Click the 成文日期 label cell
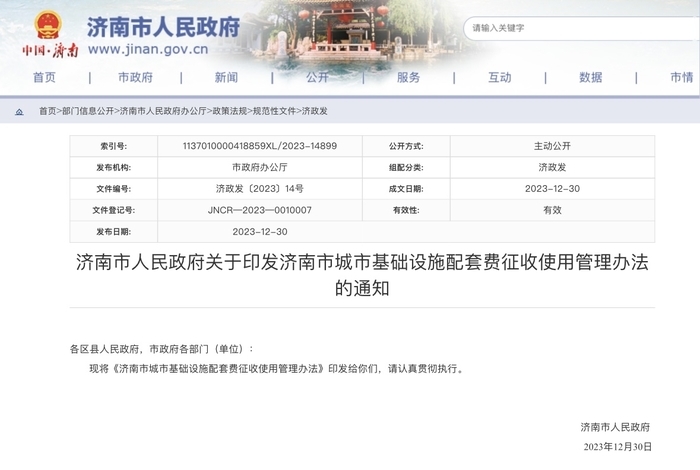700x470 pixels. pos(406,189)
